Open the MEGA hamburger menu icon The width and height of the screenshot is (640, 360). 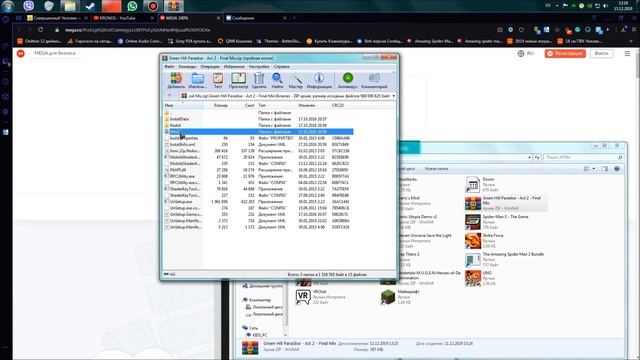point(627,53)
